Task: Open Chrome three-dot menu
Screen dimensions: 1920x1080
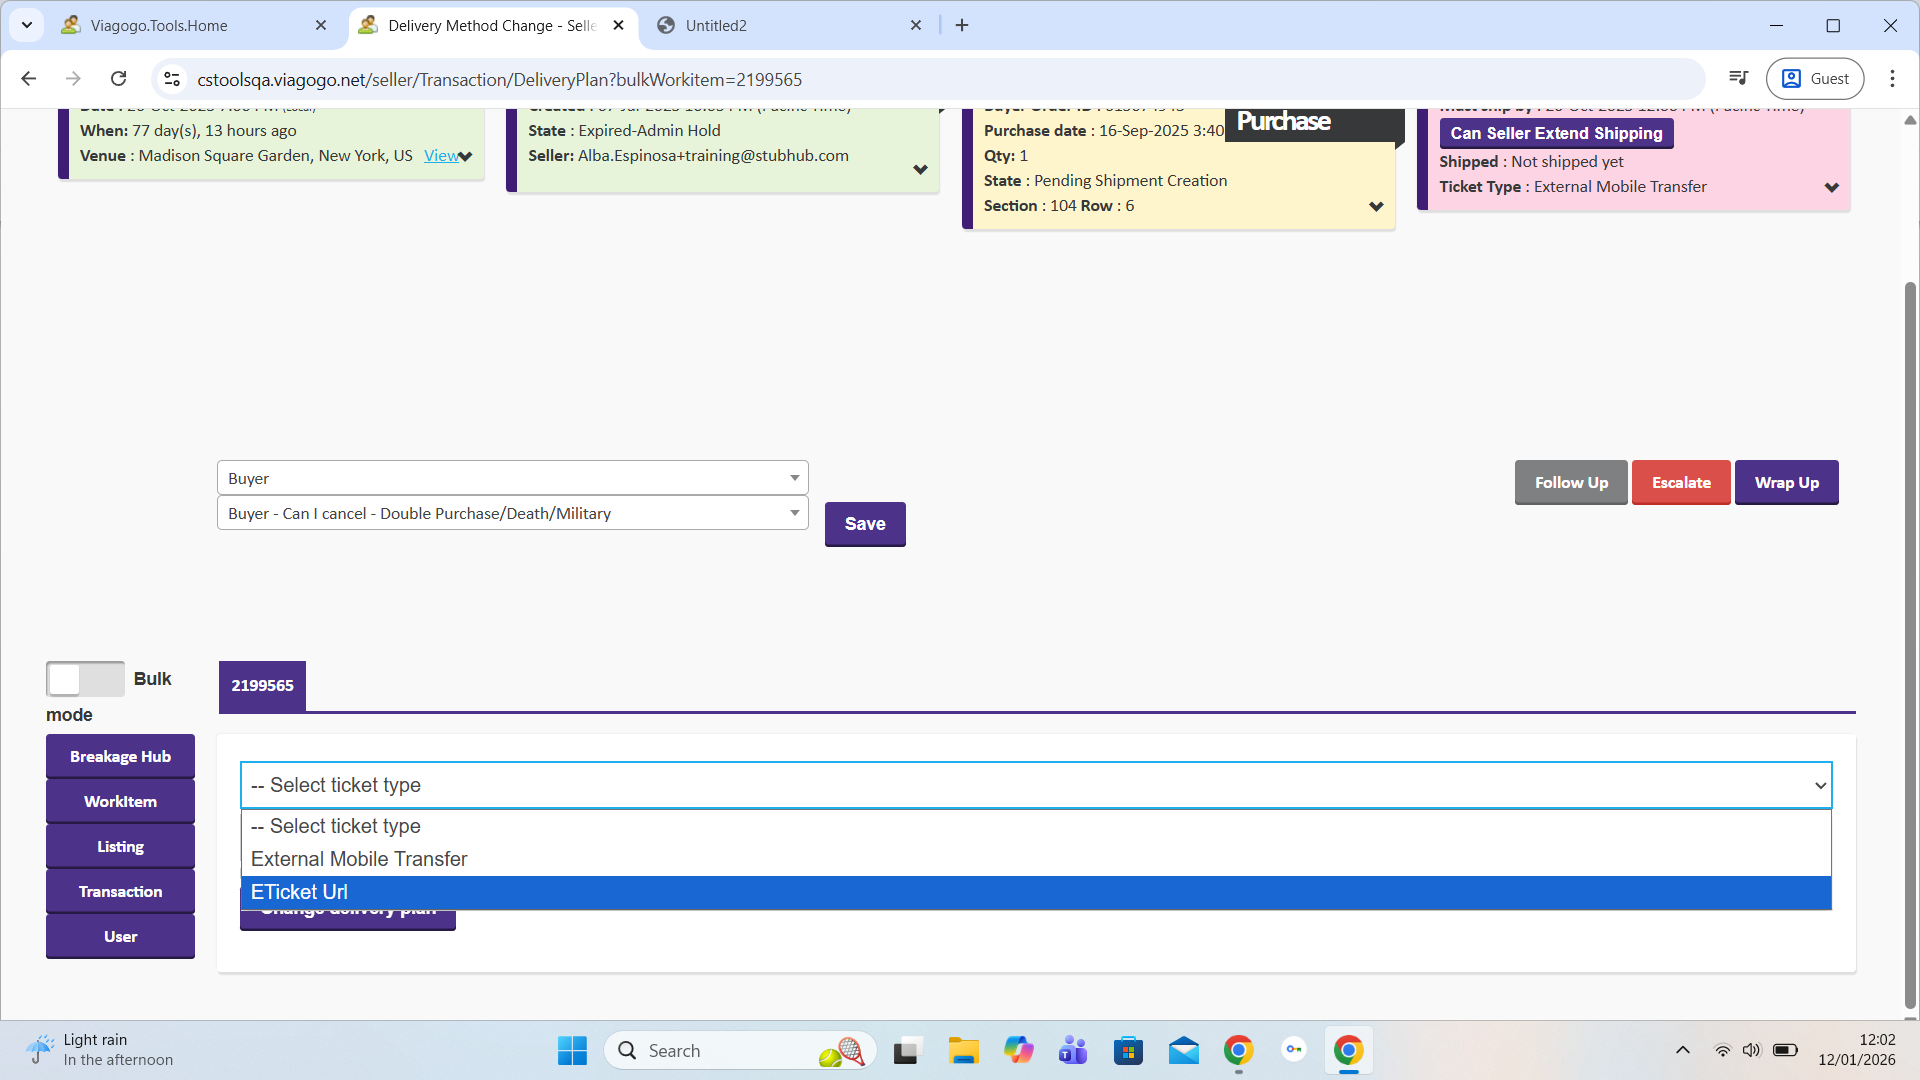Action: (1892, 79)
